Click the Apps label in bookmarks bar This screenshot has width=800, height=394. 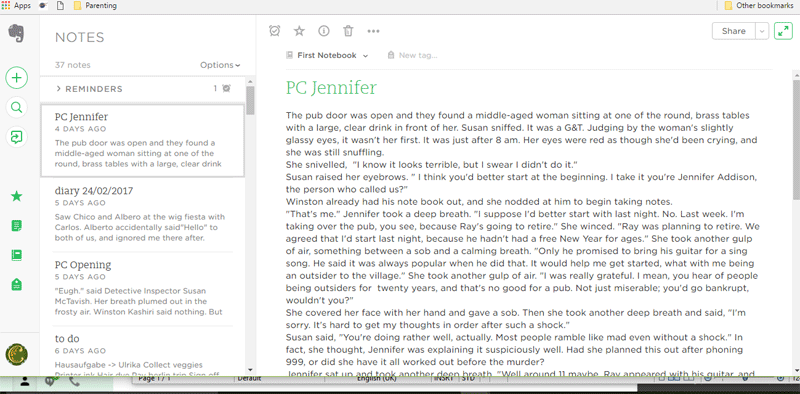[22, 6]
